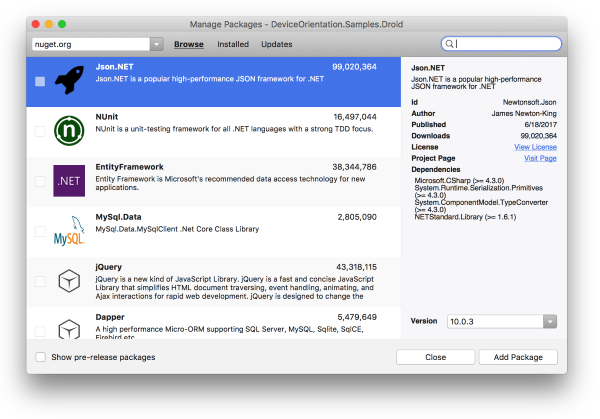Close the window with red button
This screenshot has height=419, width=600.
pos(36,24)
